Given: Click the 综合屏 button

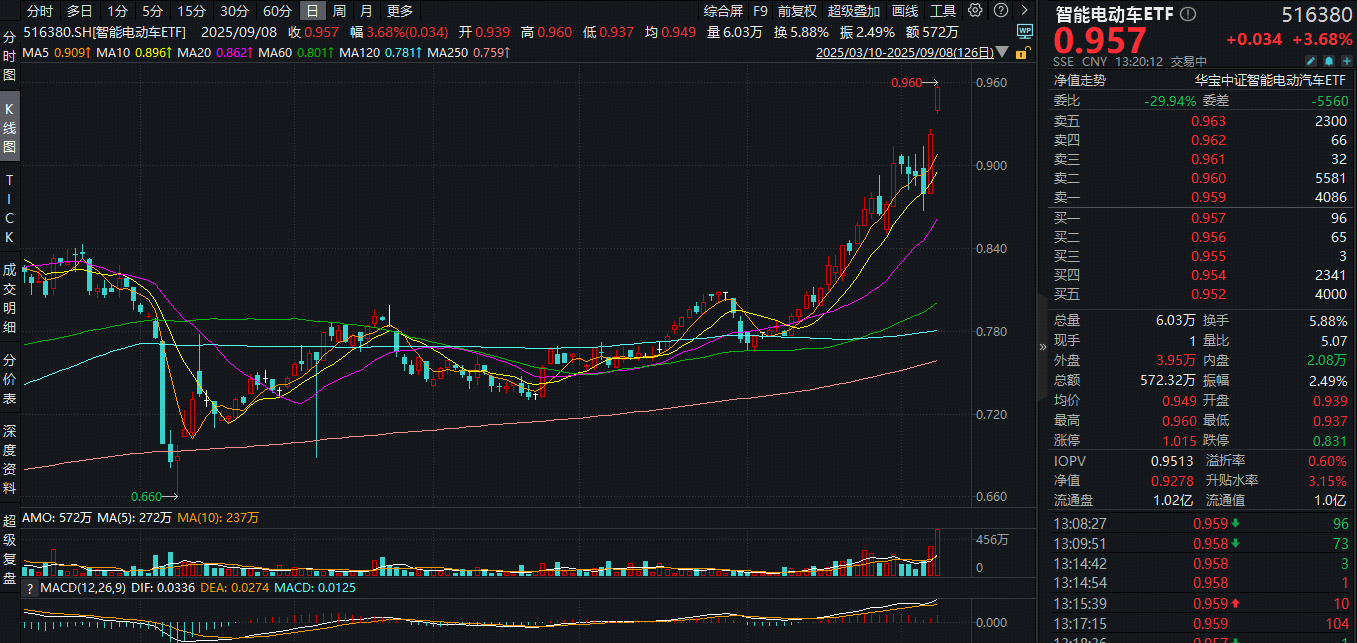Looking at the screenshot, I should (722, 11).
